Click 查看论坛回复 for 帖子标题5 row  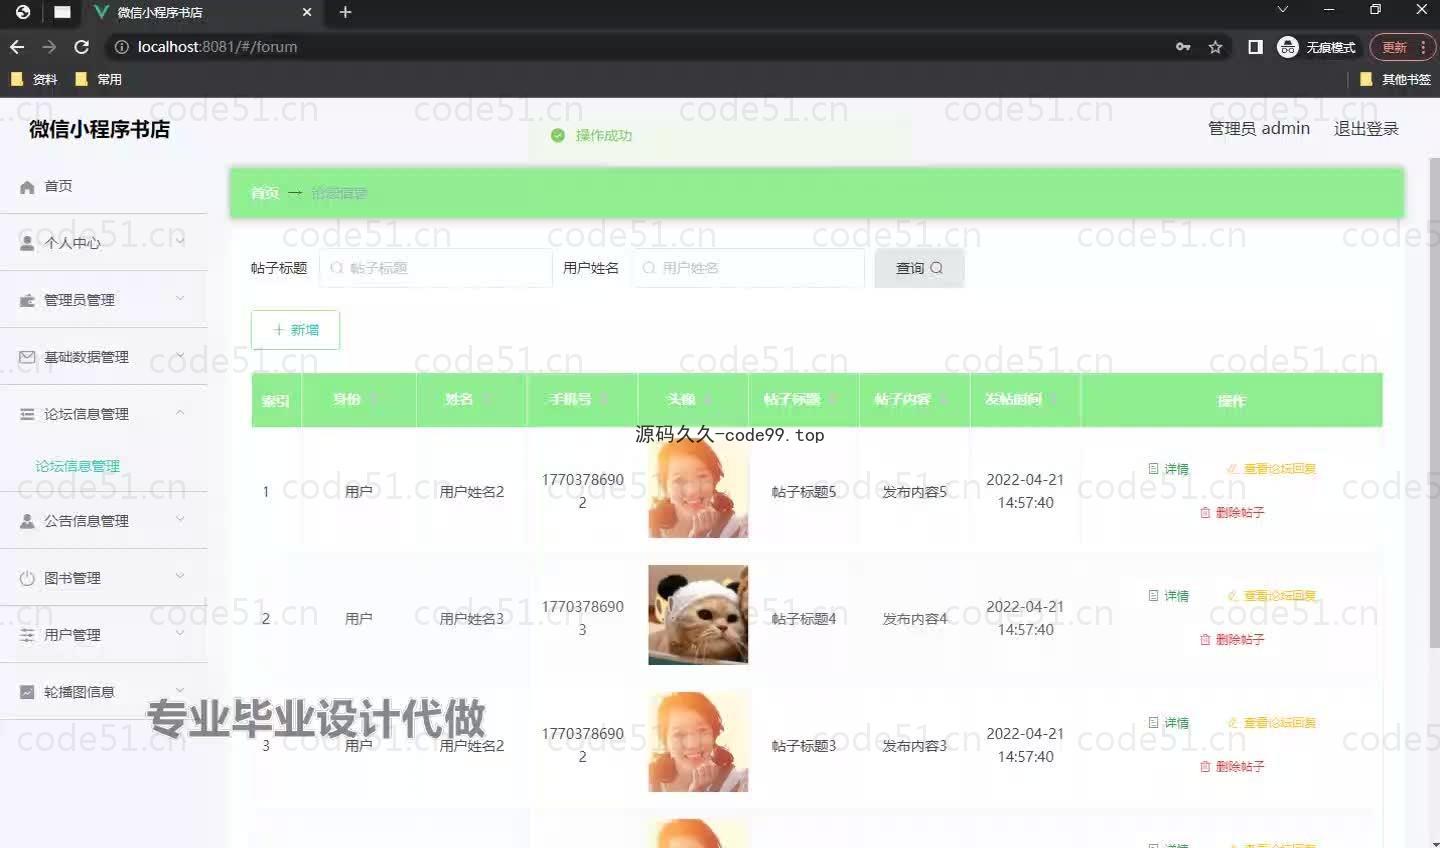tap(1271, 469)
